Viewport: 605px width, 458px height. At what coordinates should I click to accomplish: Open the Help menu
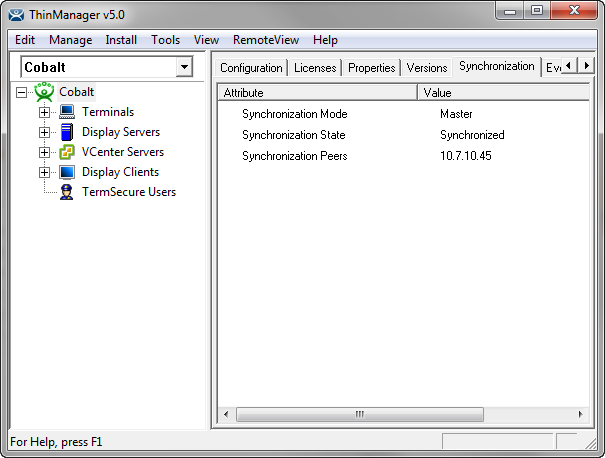coord(325,40)
